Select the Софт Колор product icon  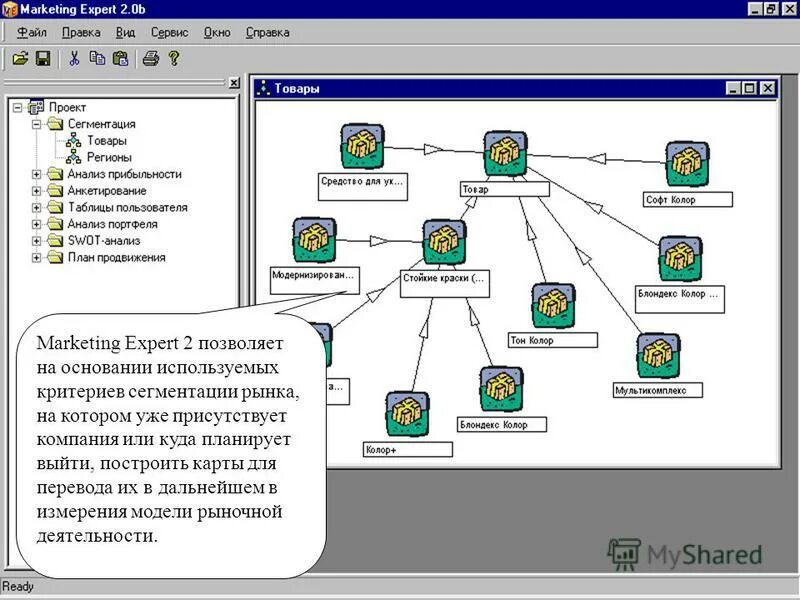pyautogui.click(x=687, y=164)
